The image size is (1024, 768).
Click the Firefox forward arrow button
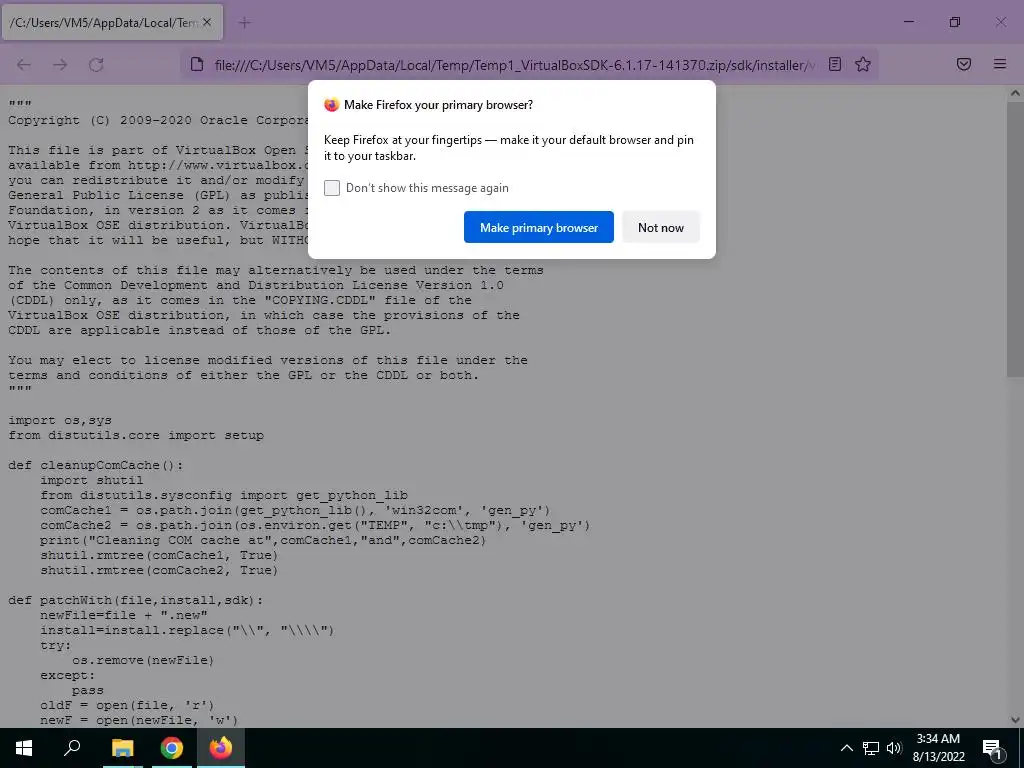pos(60,65)
